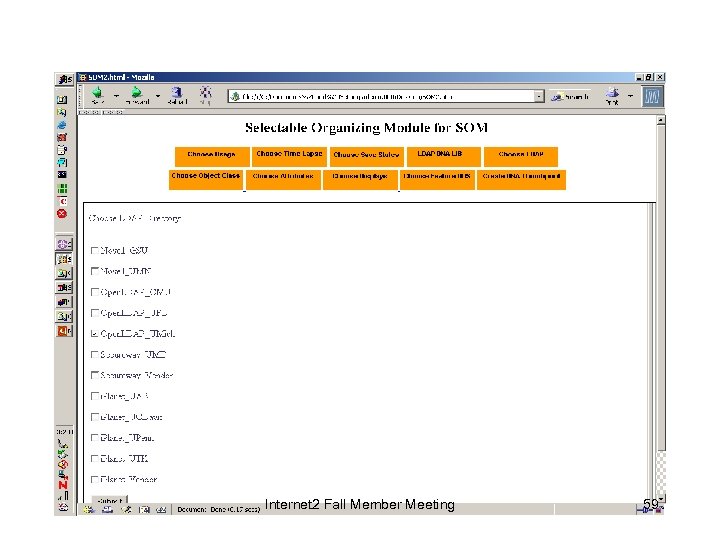720x540 pixels.
Task: Toggle the OpenLDAP_CMU checkbox
Action: [x=95, y=292]
